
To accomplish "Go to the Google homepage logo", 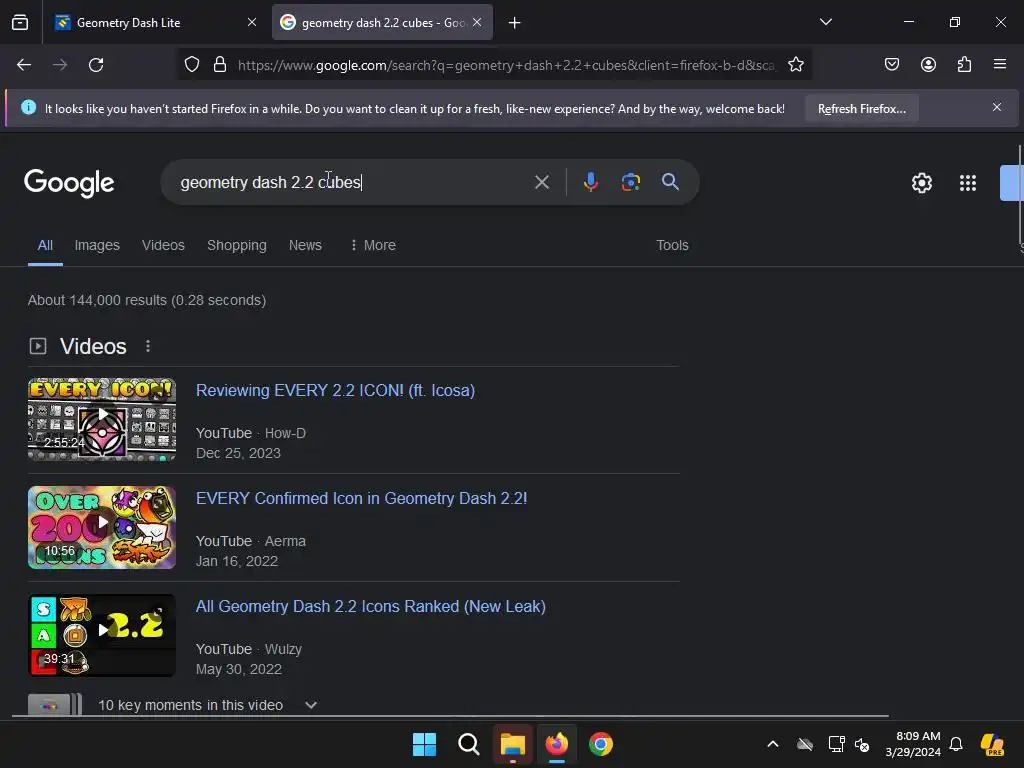I will pos(69,184).
